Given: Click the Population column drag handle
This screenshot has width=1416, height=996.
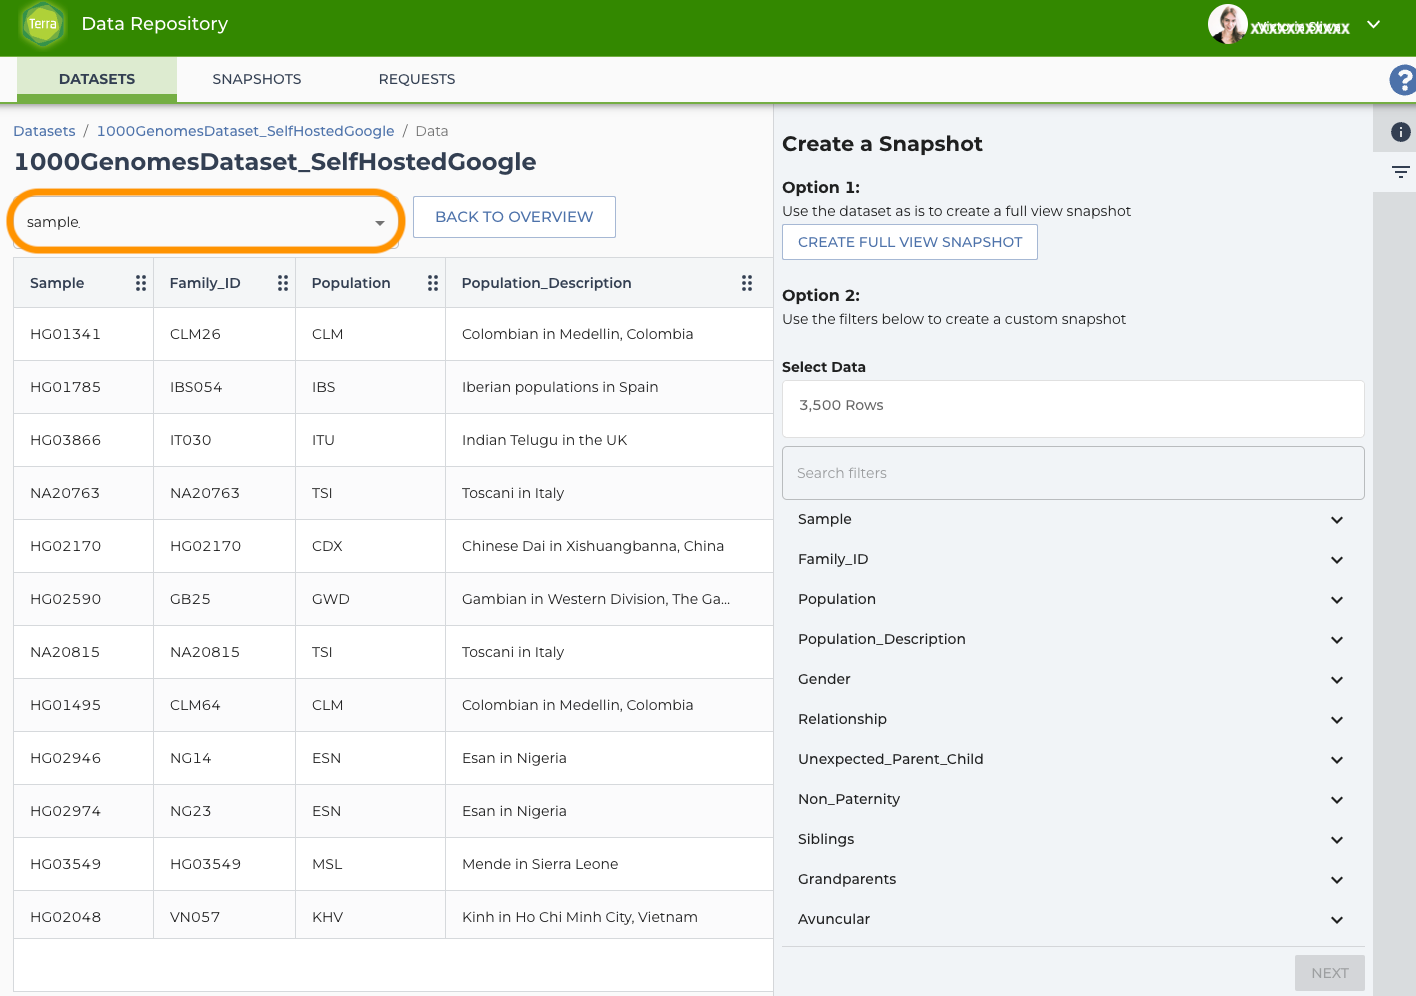Looking at the screenshot, I should point(433,283).
